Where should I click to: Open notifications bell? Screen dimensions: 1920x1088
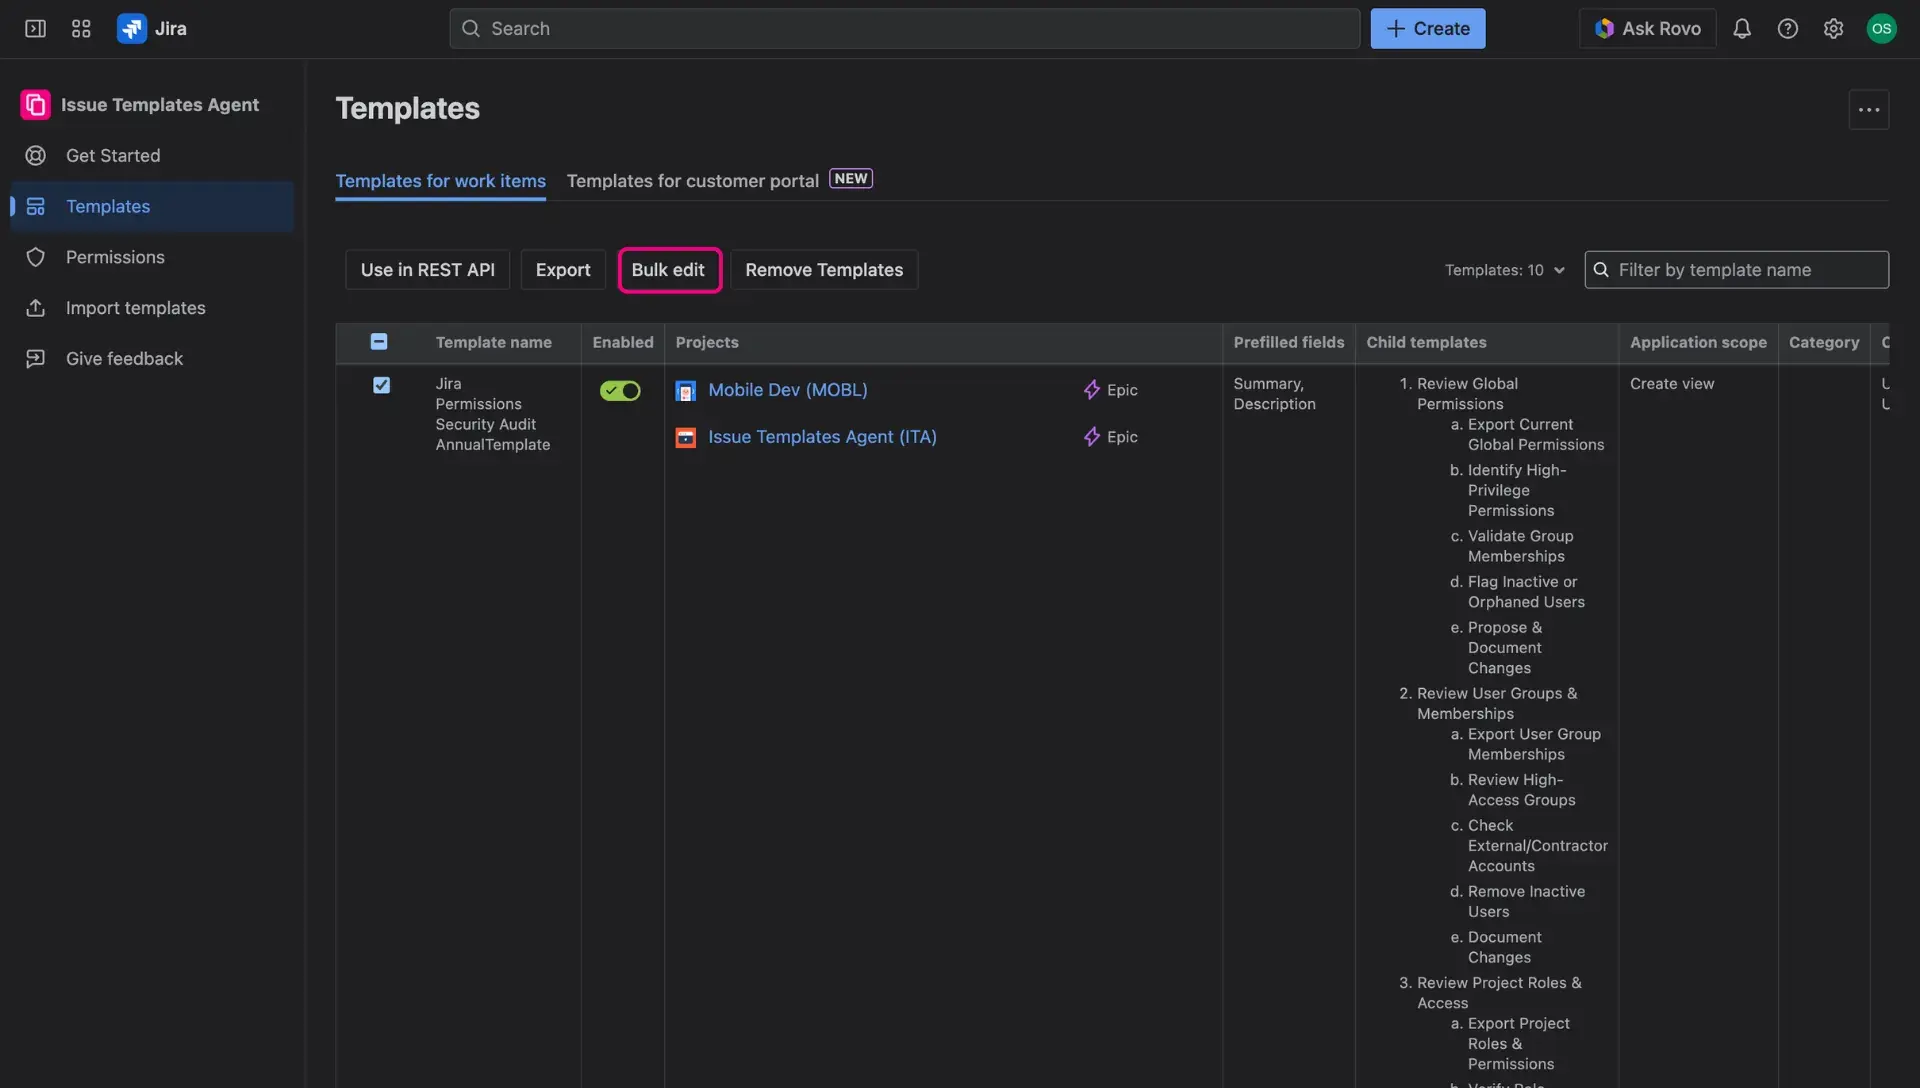(x=1743, y=29)
